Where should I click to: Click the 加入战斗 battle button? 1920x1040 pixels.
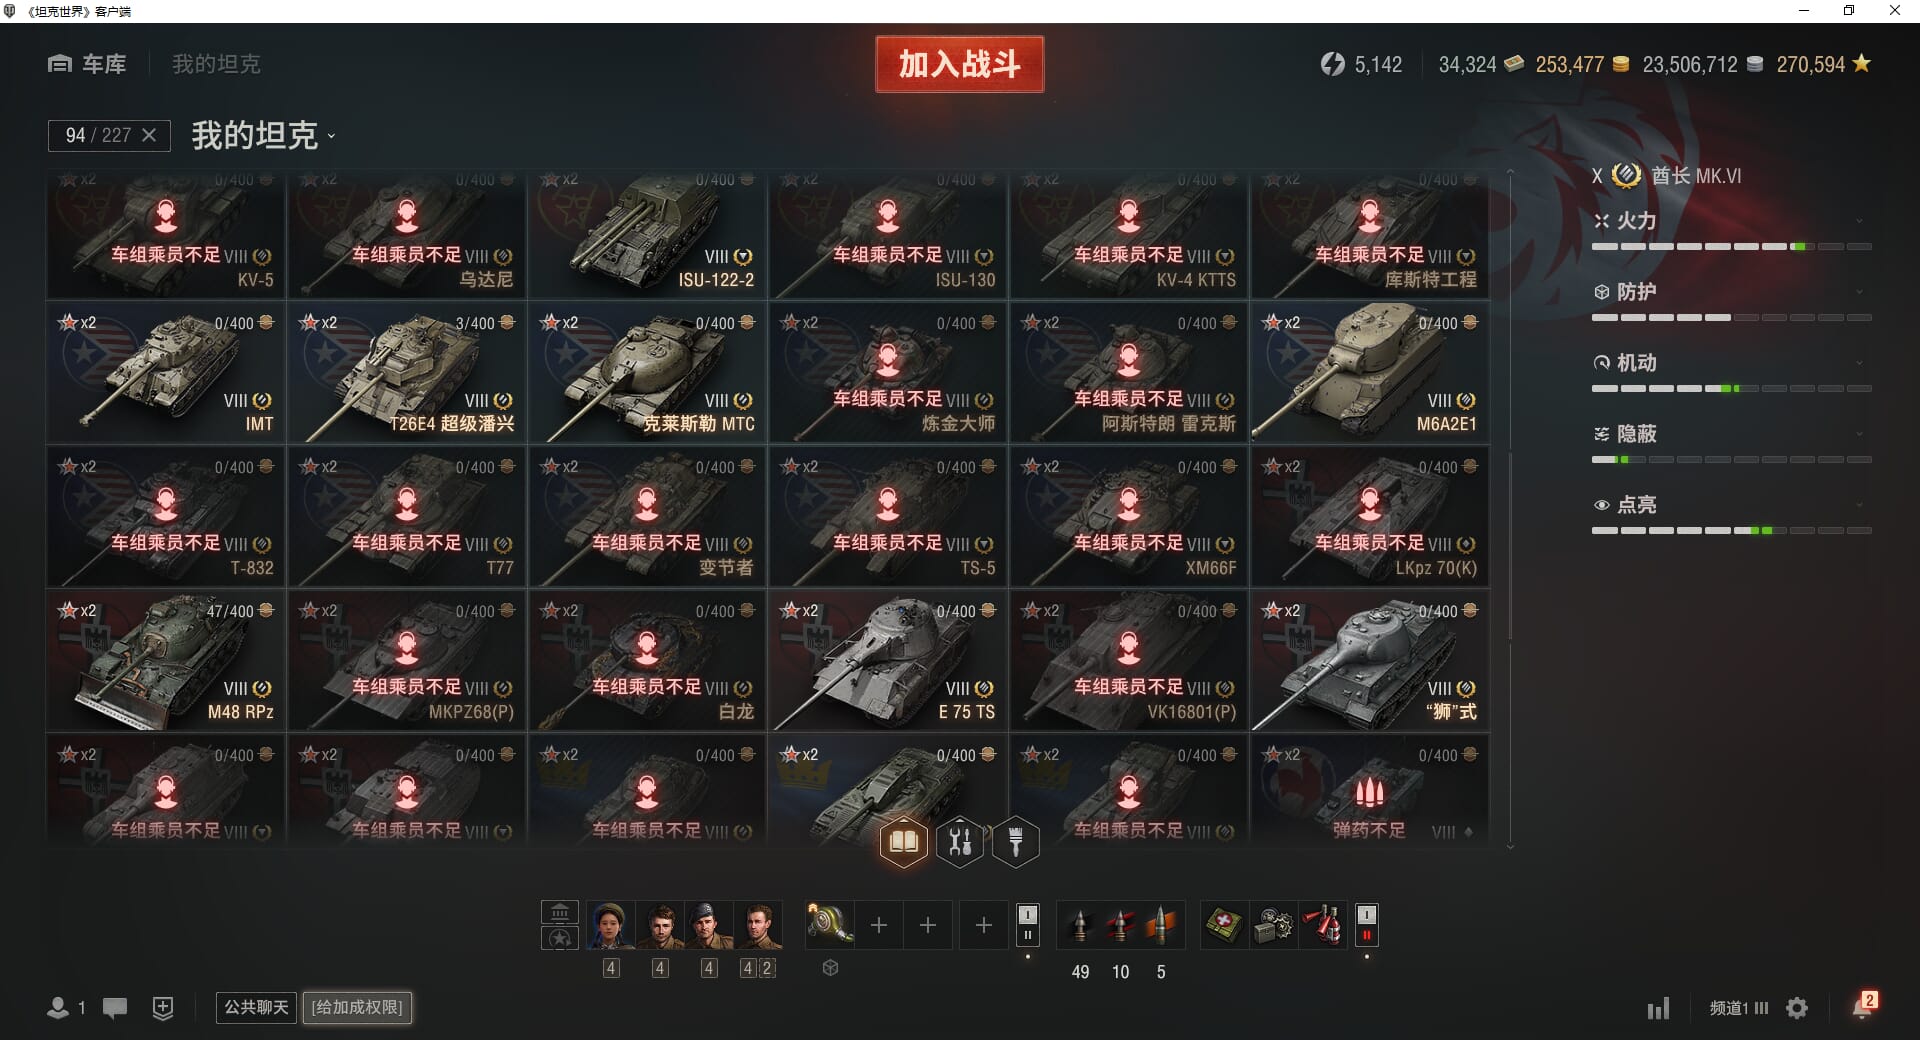[959, 64]
